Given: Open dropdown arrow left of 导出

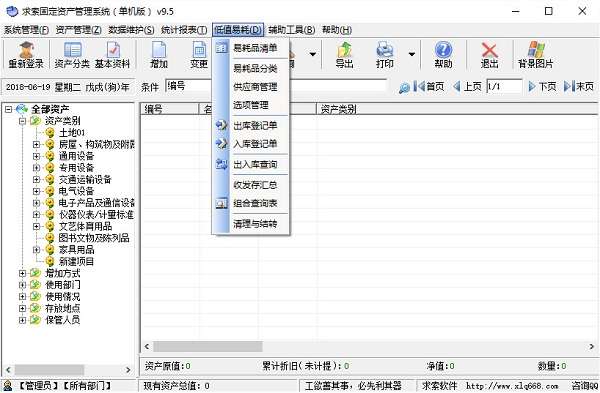Looking at the screenshot, I should tap(313, 54).
